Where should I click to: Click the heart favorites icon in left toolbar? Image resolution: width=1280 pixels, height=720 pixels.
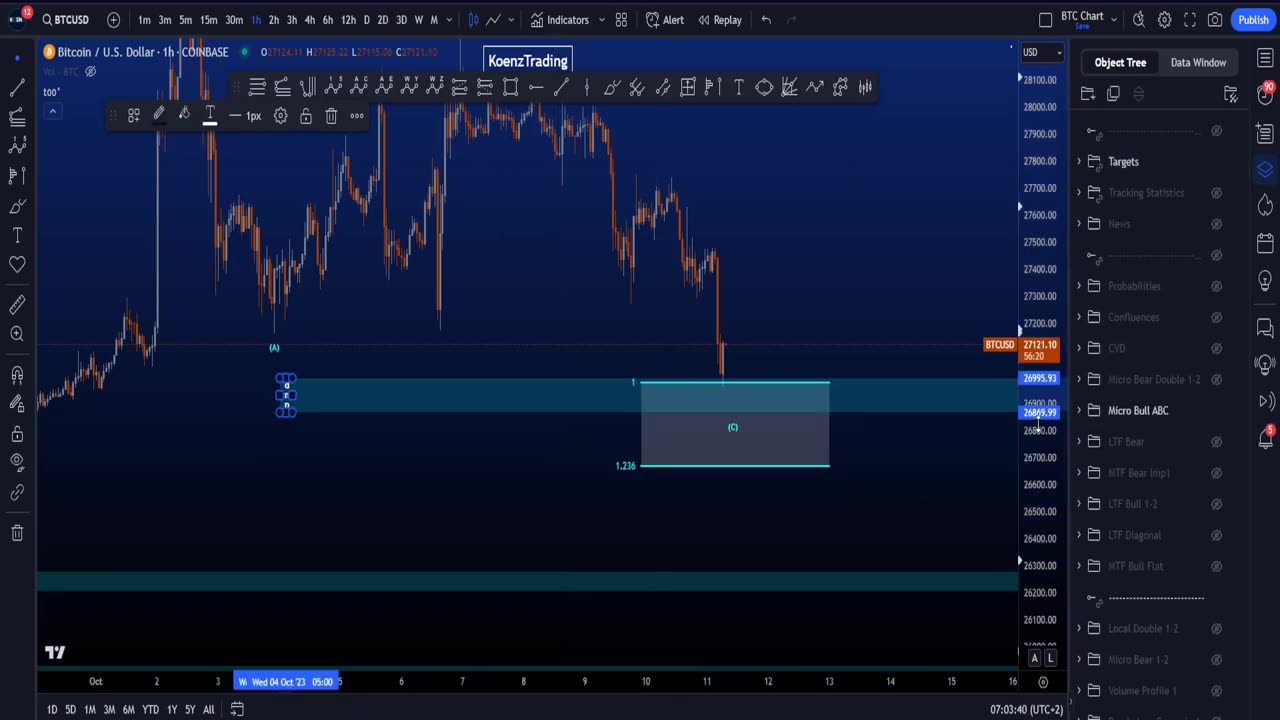pyautogui.click(x=17, y=265)
